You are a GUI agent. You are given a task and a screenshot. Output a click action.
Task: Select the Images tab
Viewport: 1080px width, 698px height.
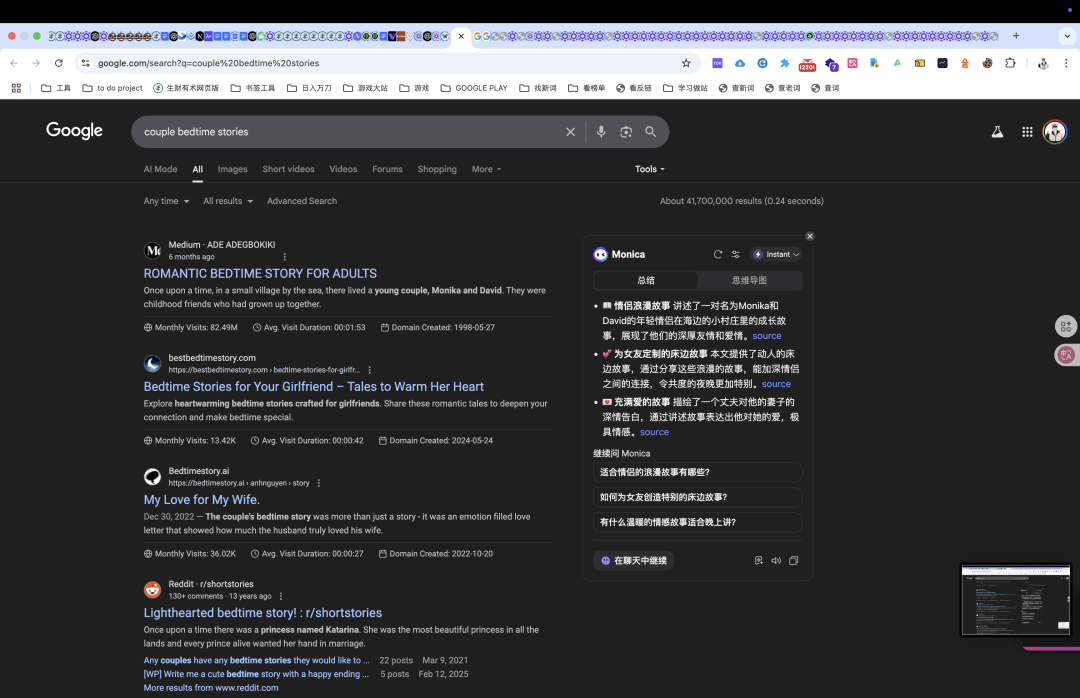pyautogui.click(x=232, y=169)
